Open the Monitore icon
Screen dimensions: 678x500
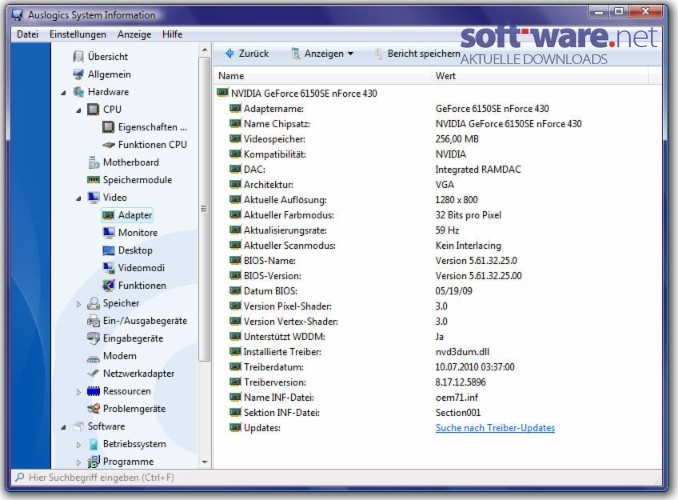point(109,233)
